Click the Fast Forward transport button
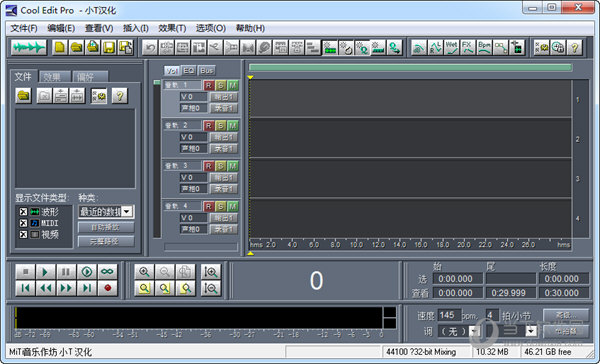 (66, 288)
